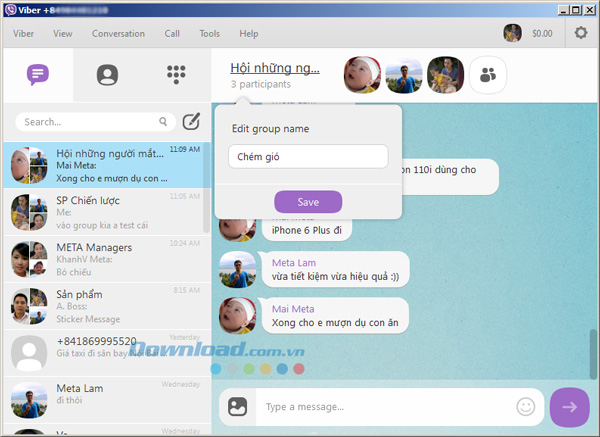Open the View menu
This screenshot has width=600, height=437.
point(63,34)
